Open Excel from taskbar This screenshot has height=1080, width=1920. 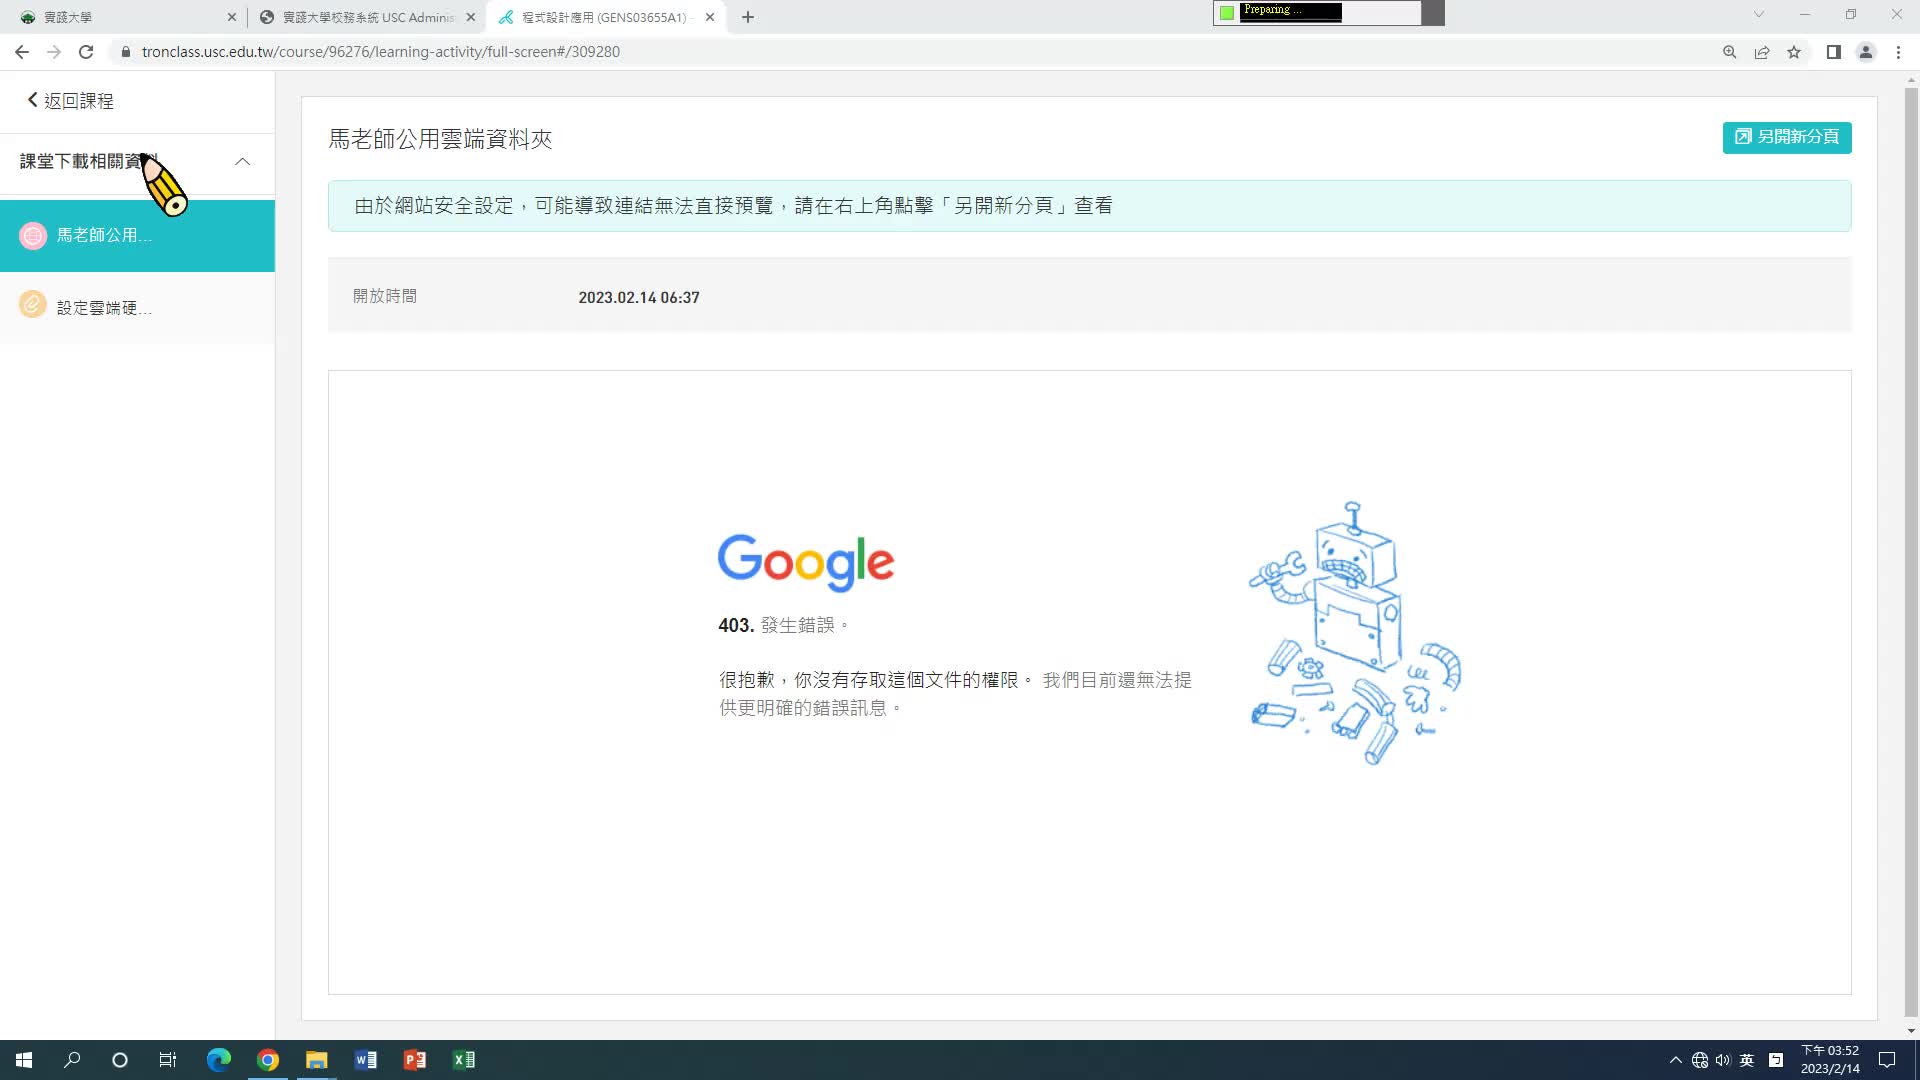pos(463,1060)
